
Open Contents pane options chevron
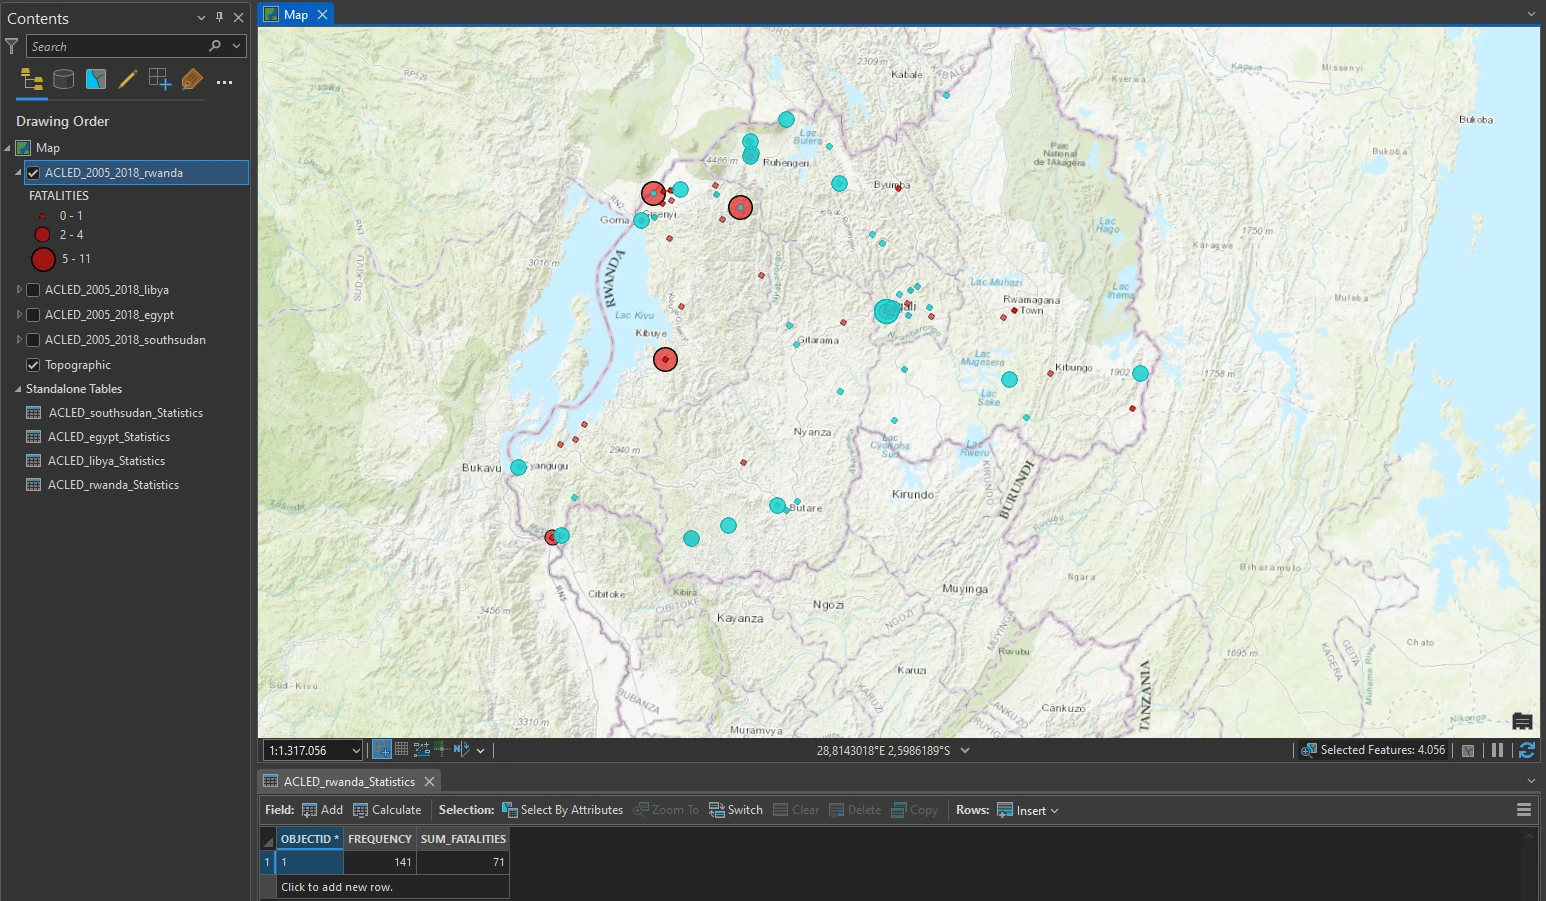[201, 18]
